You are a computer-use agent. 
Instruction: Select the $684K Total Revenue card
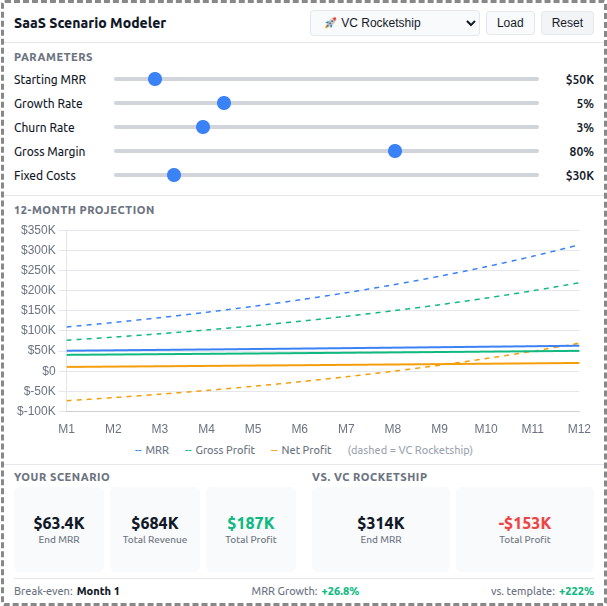[x=155, y=529]
